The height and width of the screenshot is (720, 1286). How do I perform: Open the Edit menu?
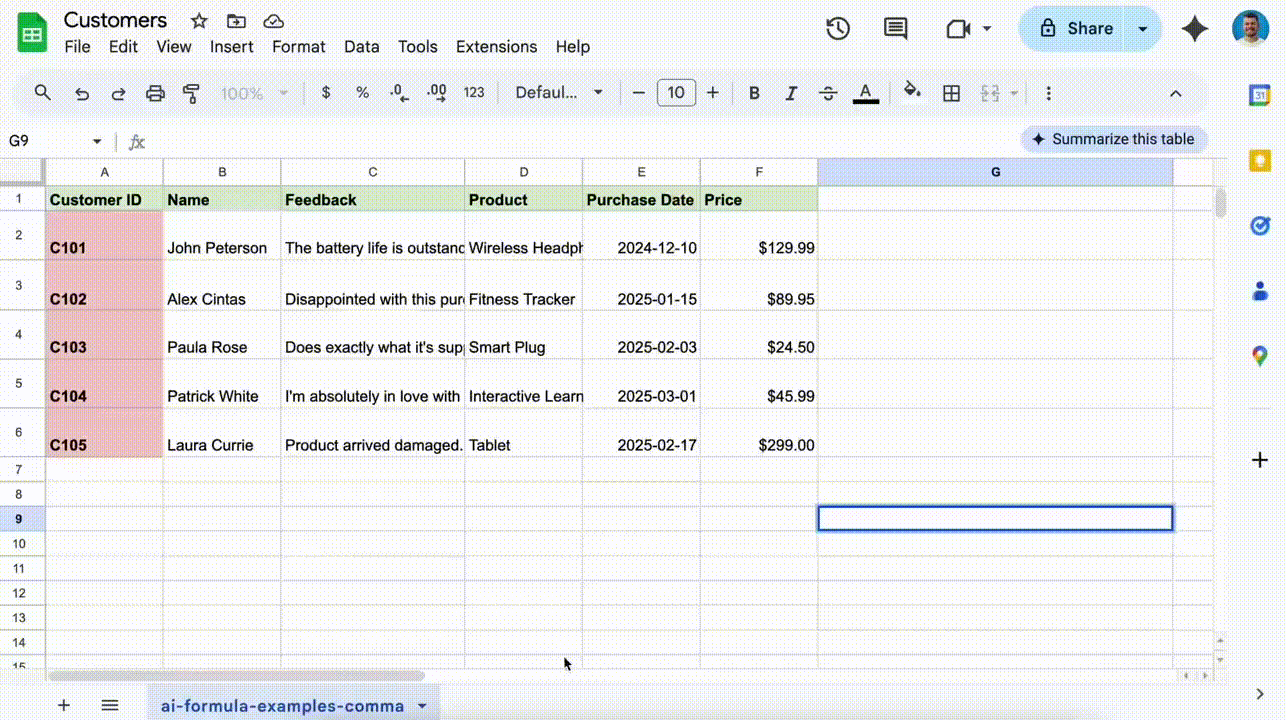[123, 47]
